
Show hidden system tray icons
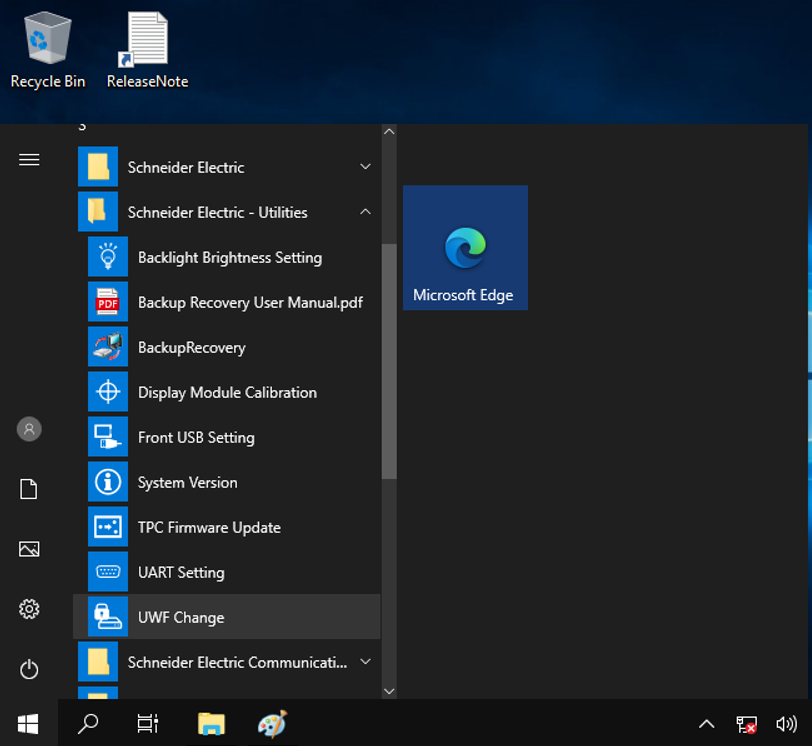(706, 724)
